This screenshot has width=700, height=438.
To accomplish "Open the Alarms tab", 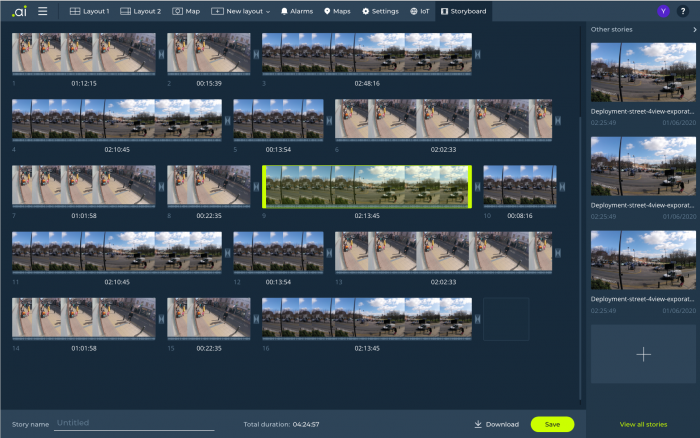I will tap(297, 11).
